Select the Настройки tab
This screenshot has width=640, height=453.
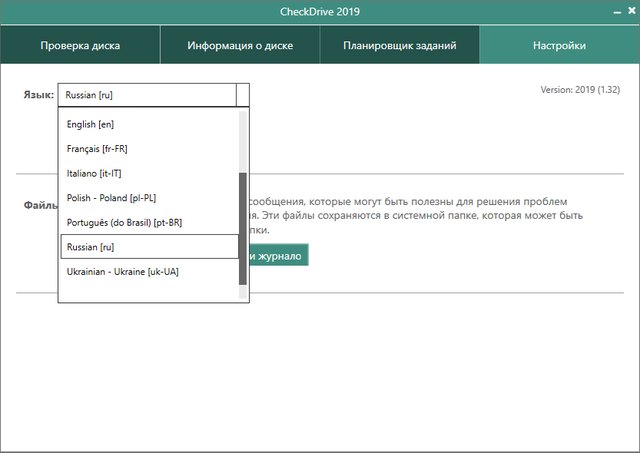pos(559,46)
